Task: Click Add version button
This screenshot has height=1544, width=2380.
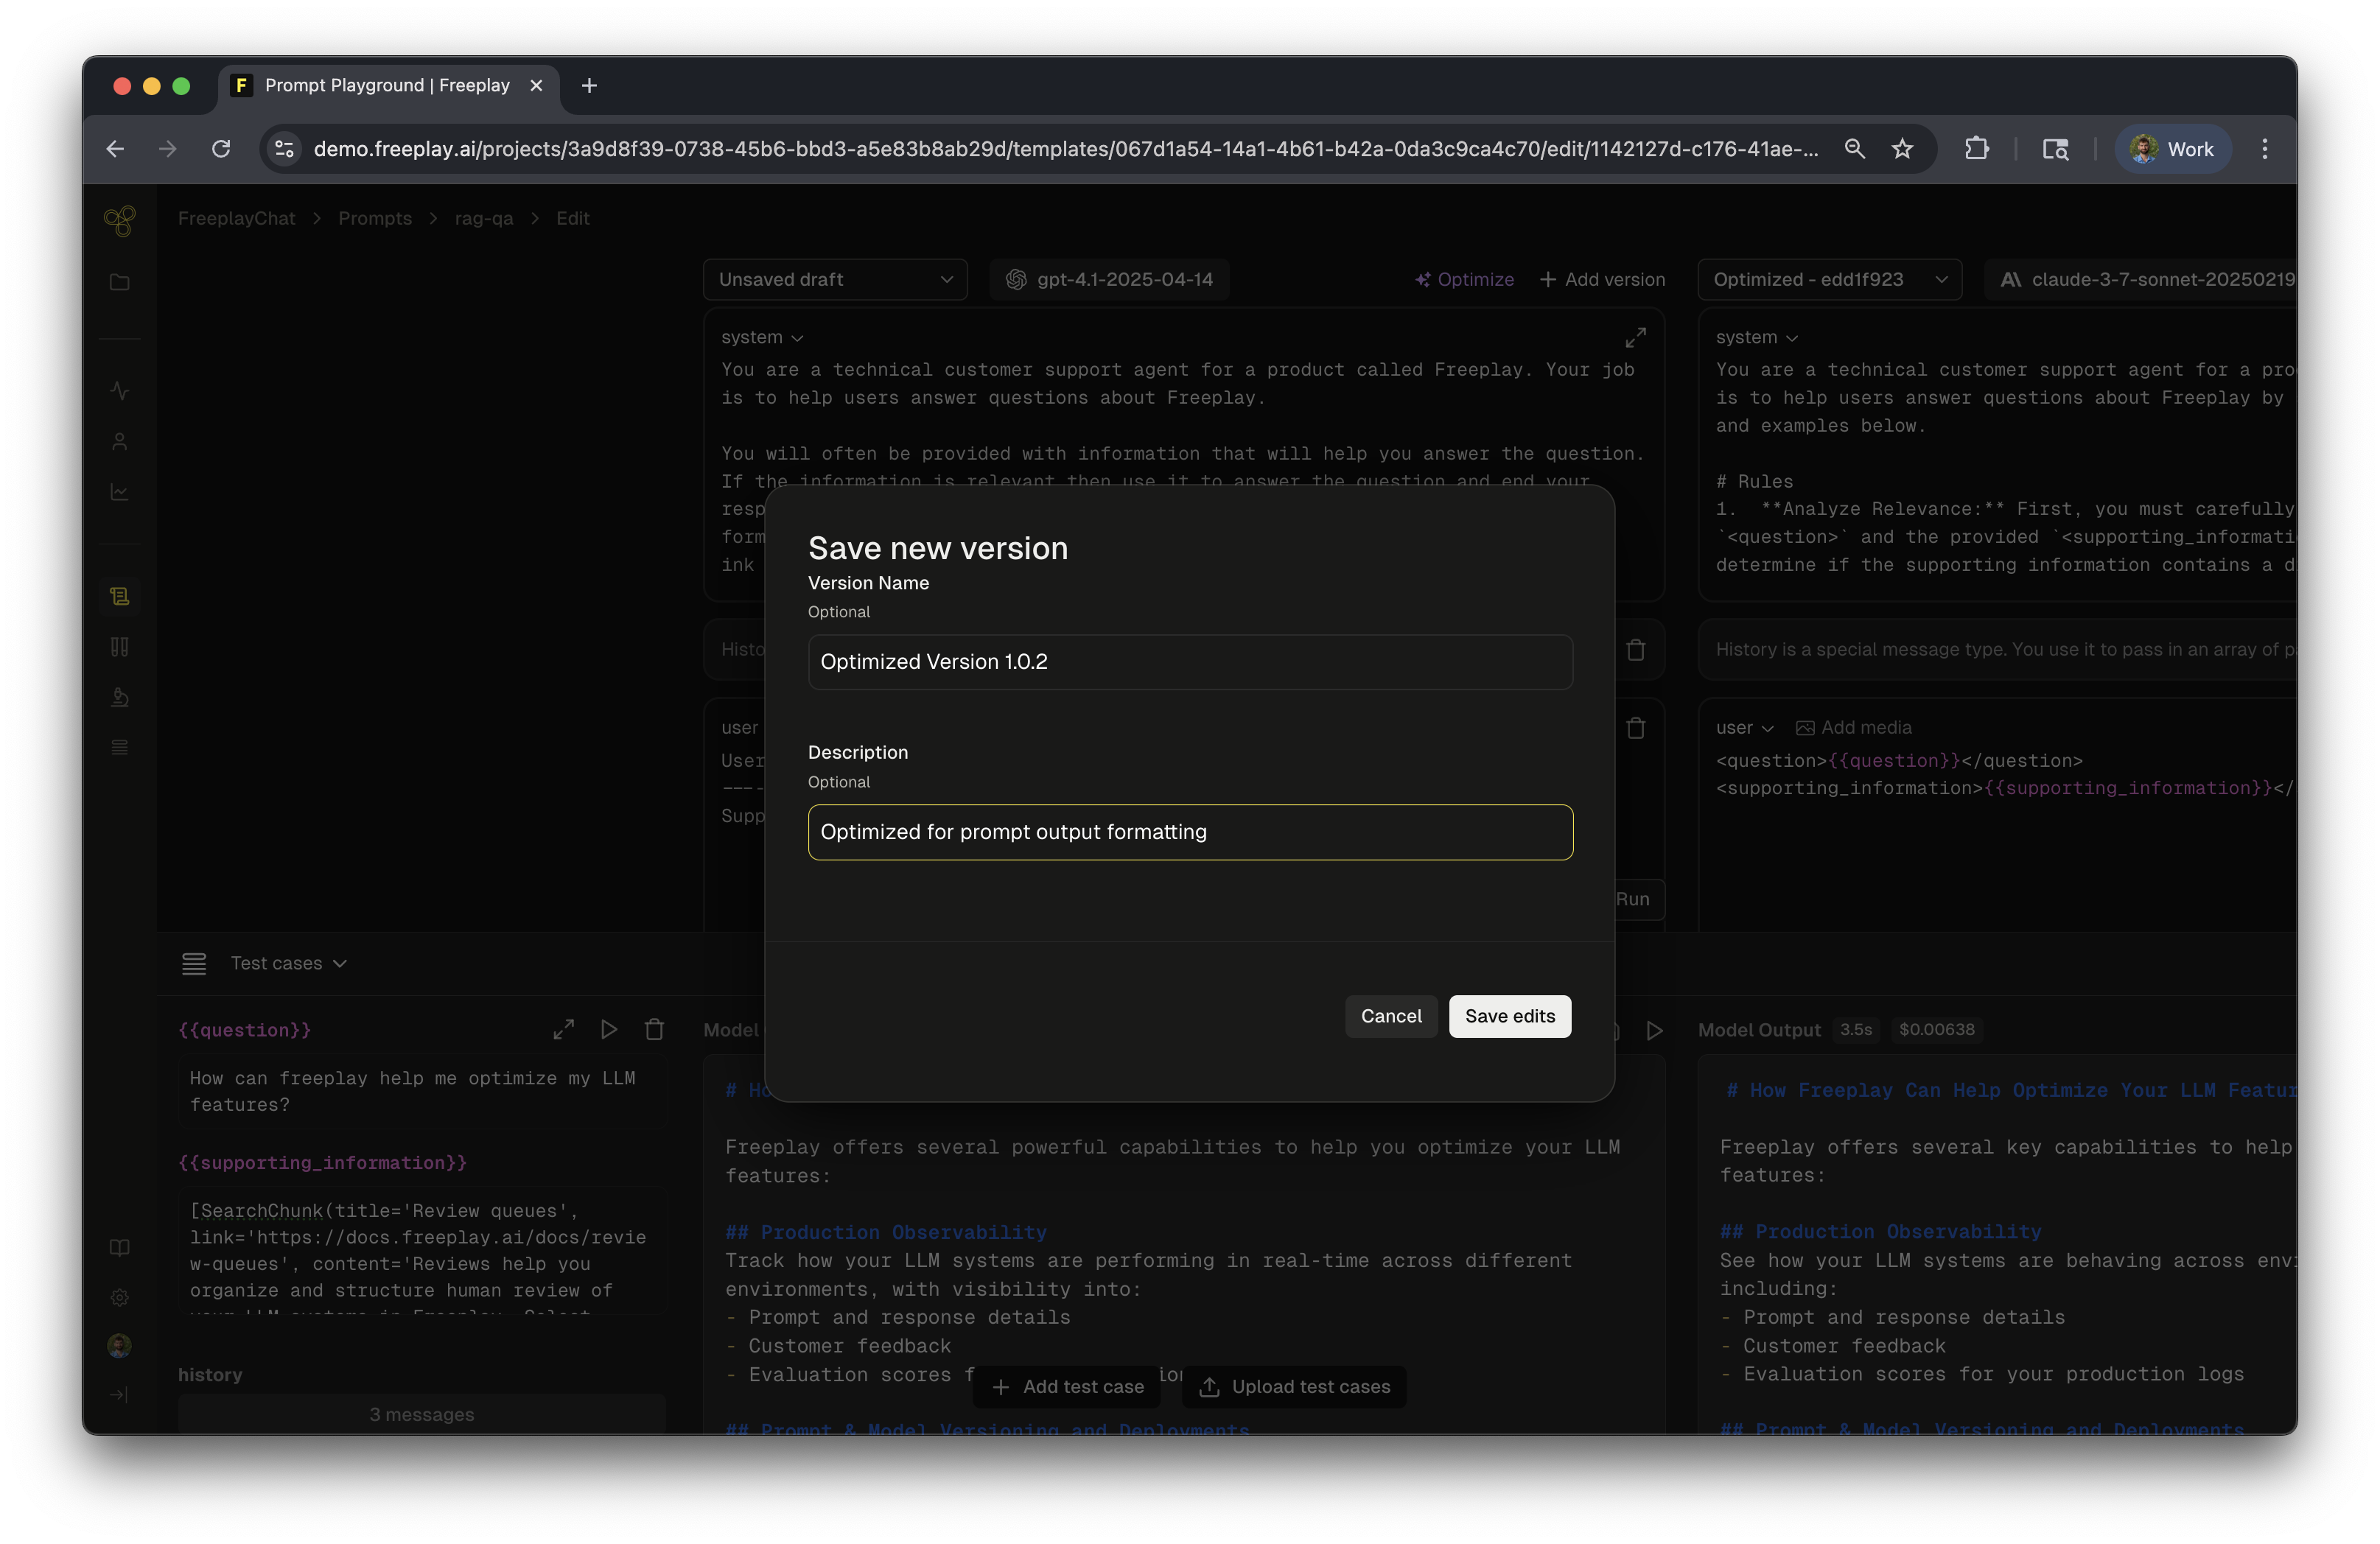Action: [x=1602, y=280]
